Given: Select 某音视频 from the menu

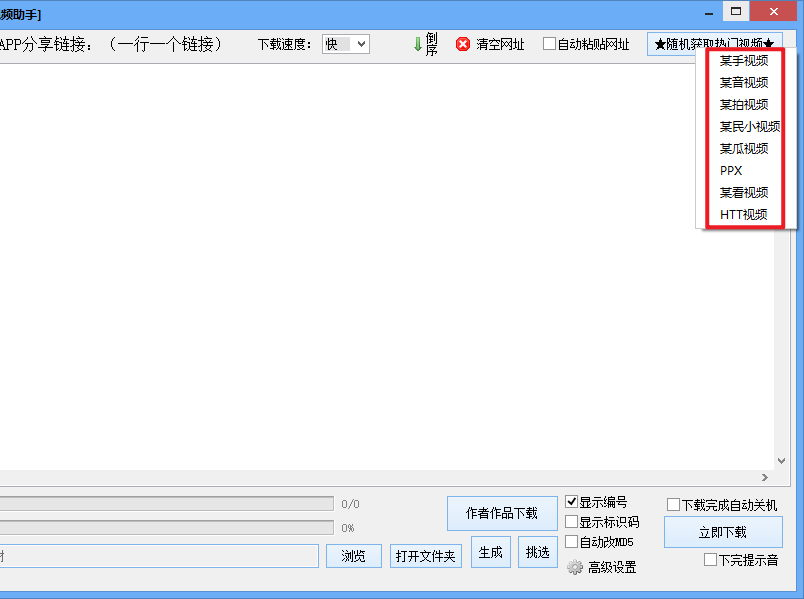Looking at the screenshot, I should click(744, 83).
